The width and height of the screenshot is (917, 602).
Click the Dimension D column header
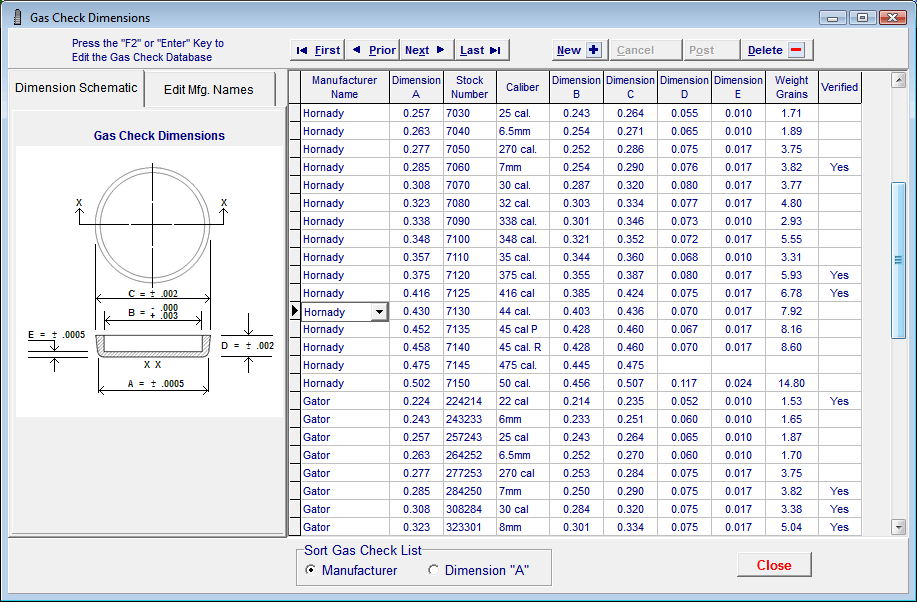(684, 87)
